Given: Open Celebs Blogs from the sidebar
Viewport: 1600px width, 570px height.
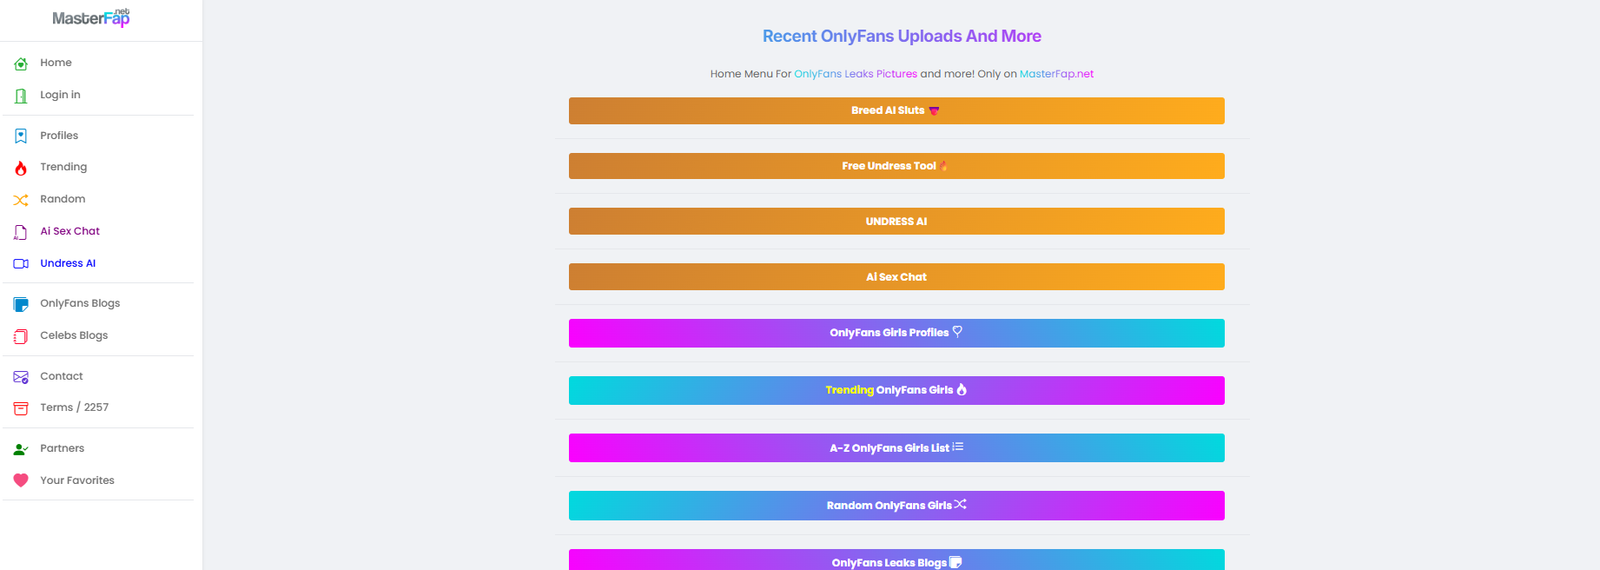Looking at the screenshot, I should (73, 336).
